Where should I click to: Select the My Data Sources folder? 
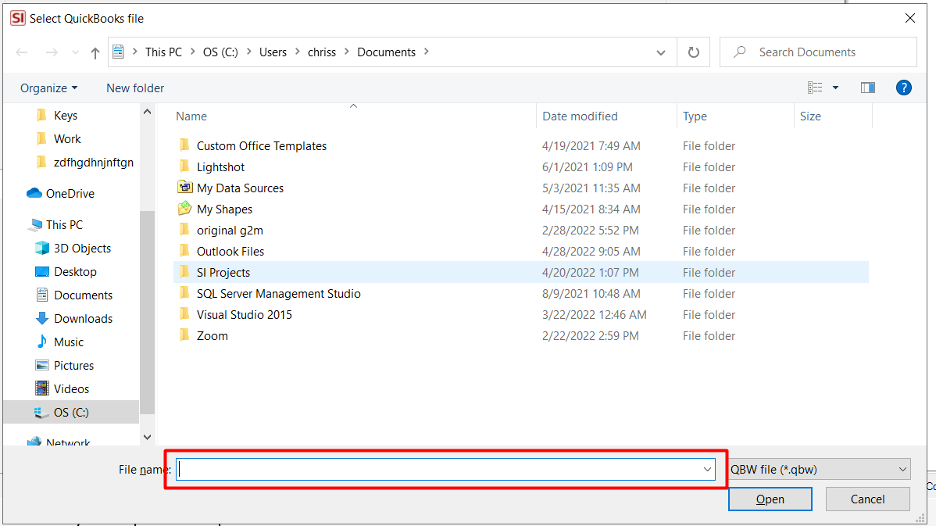point(240,188)
